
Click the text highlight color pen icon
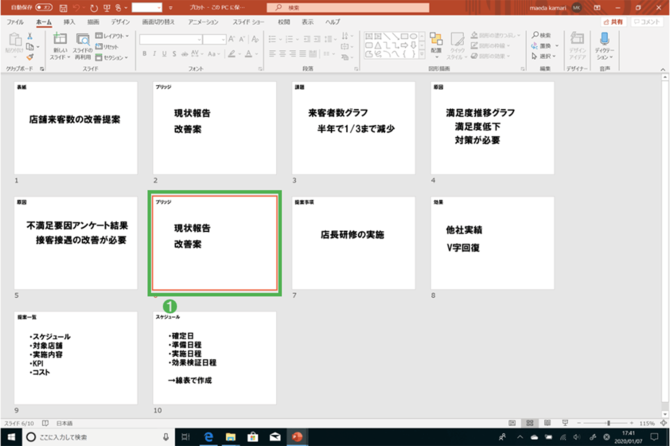pos(232,54)
